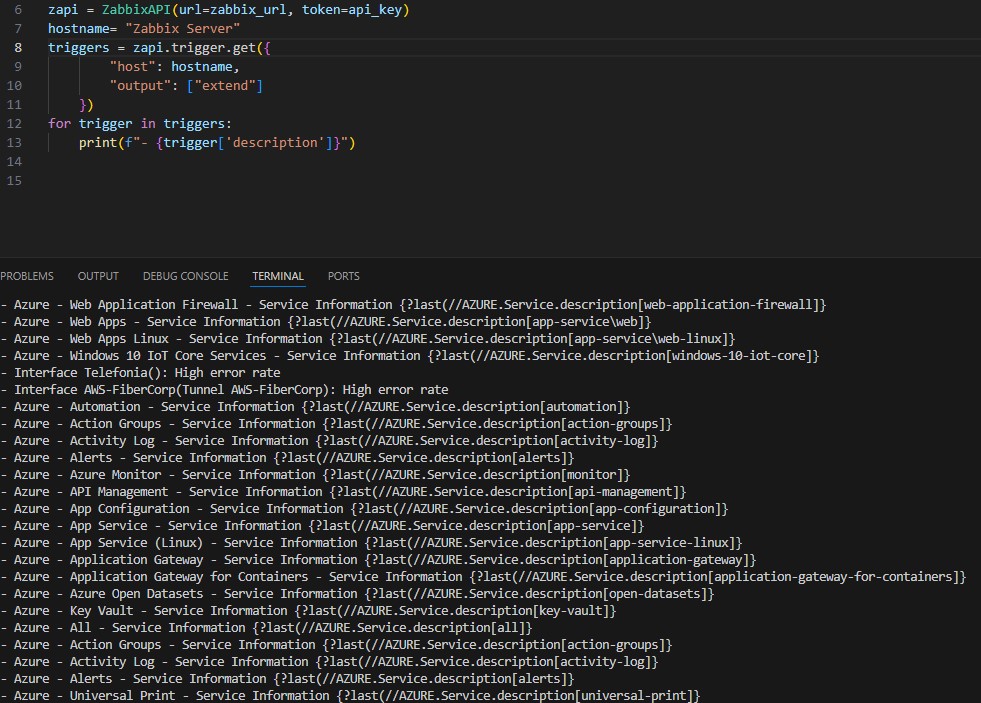Click the Interface AWS-FiberCorp High error rate line
This screenshot has width=981, height=703.
225,390
